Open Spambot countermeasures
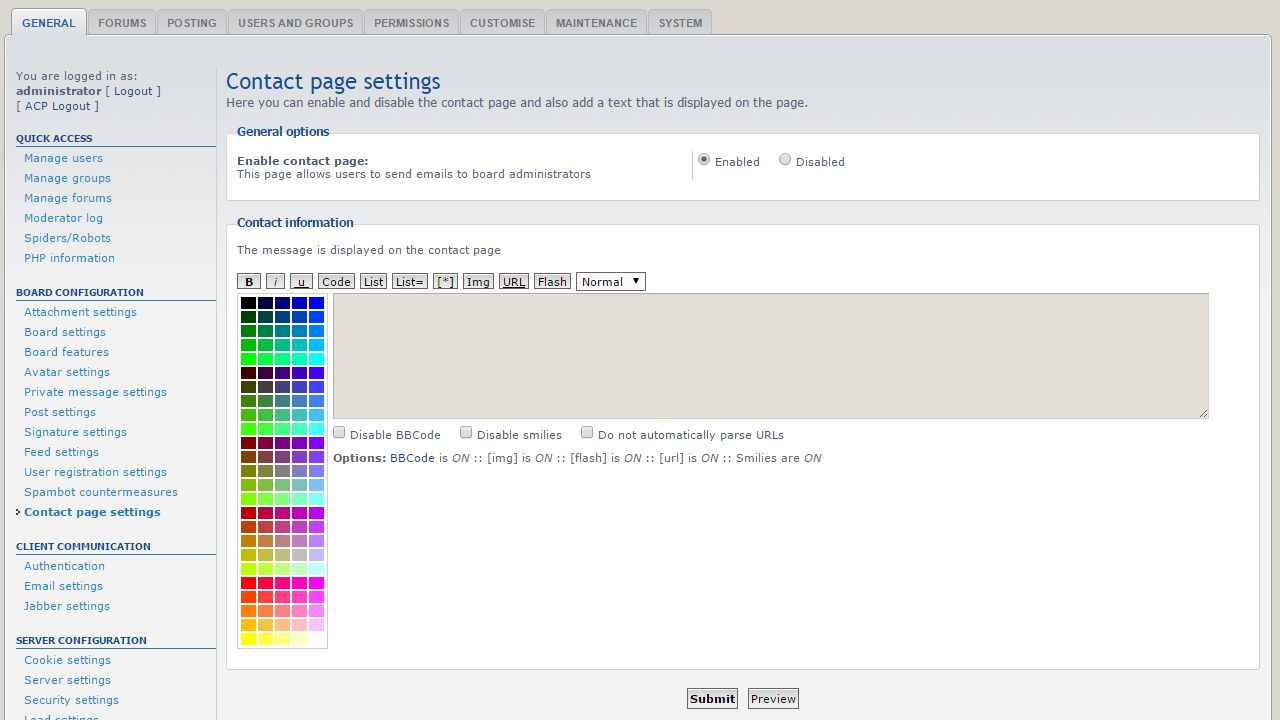Image resolution: width=1280 pixels, height=720 pixels. point(101,492)
